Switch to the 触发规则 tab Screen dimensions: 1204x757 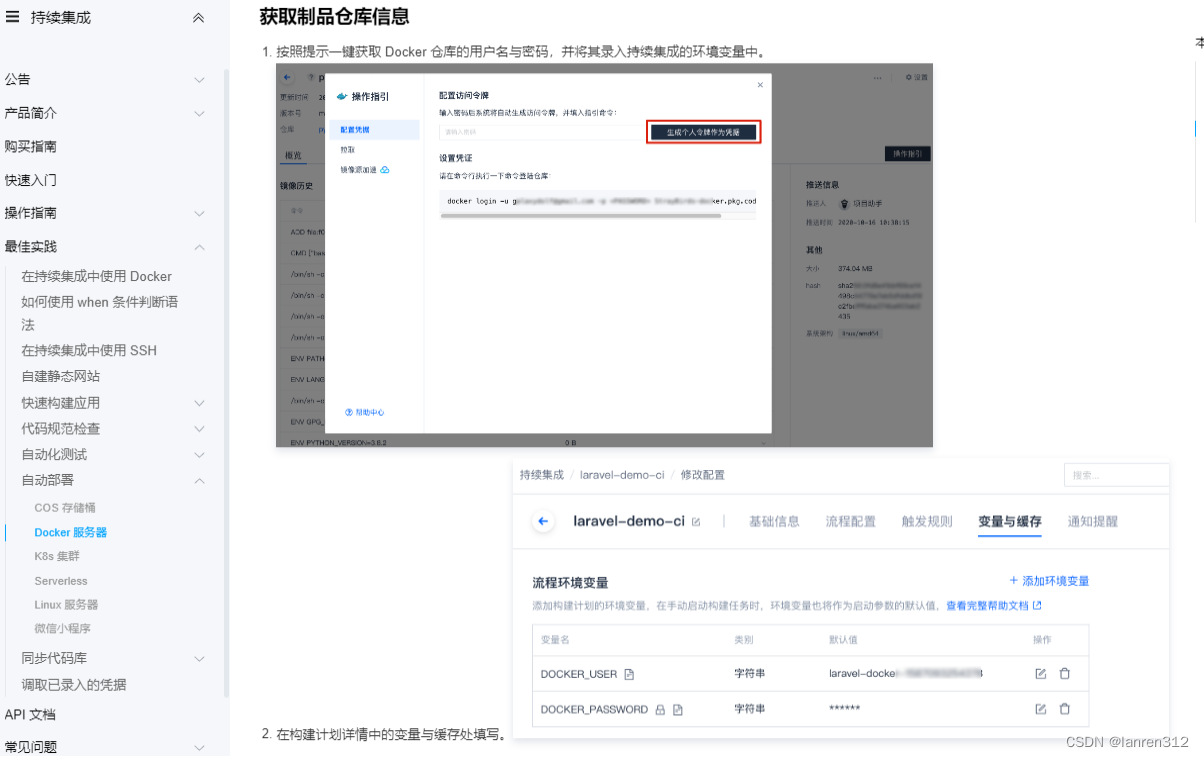pos(927,521)
